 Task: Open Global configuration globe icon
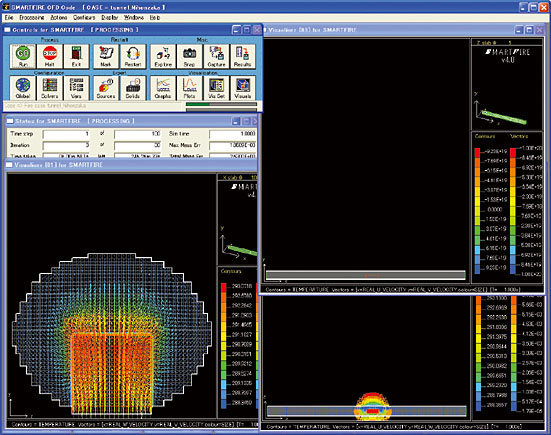click(x=23, y=88)
